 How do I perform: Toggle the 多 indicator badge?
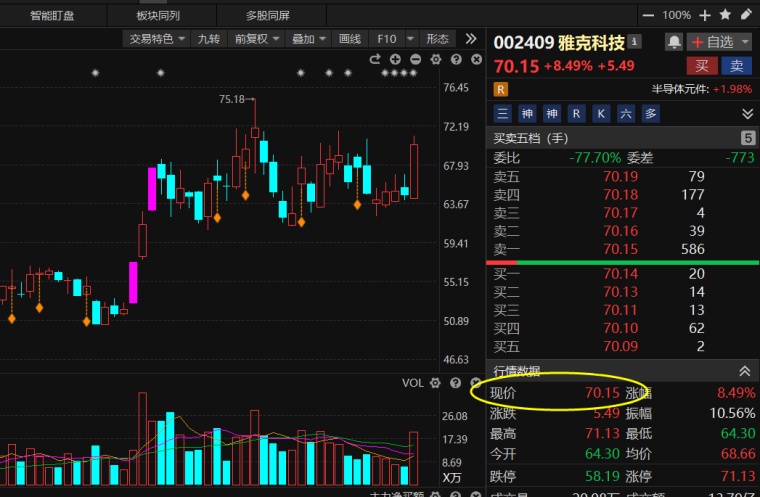click(650, 114)
